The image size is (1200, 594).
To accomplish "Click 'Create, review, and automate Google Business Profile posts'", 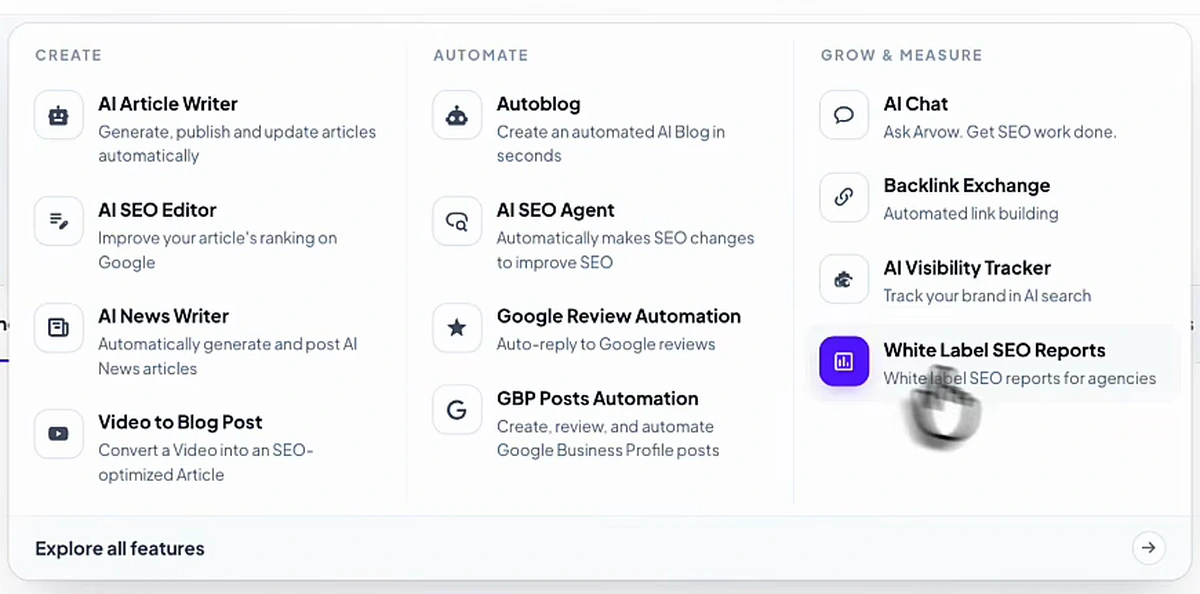I will pos(608,438).
